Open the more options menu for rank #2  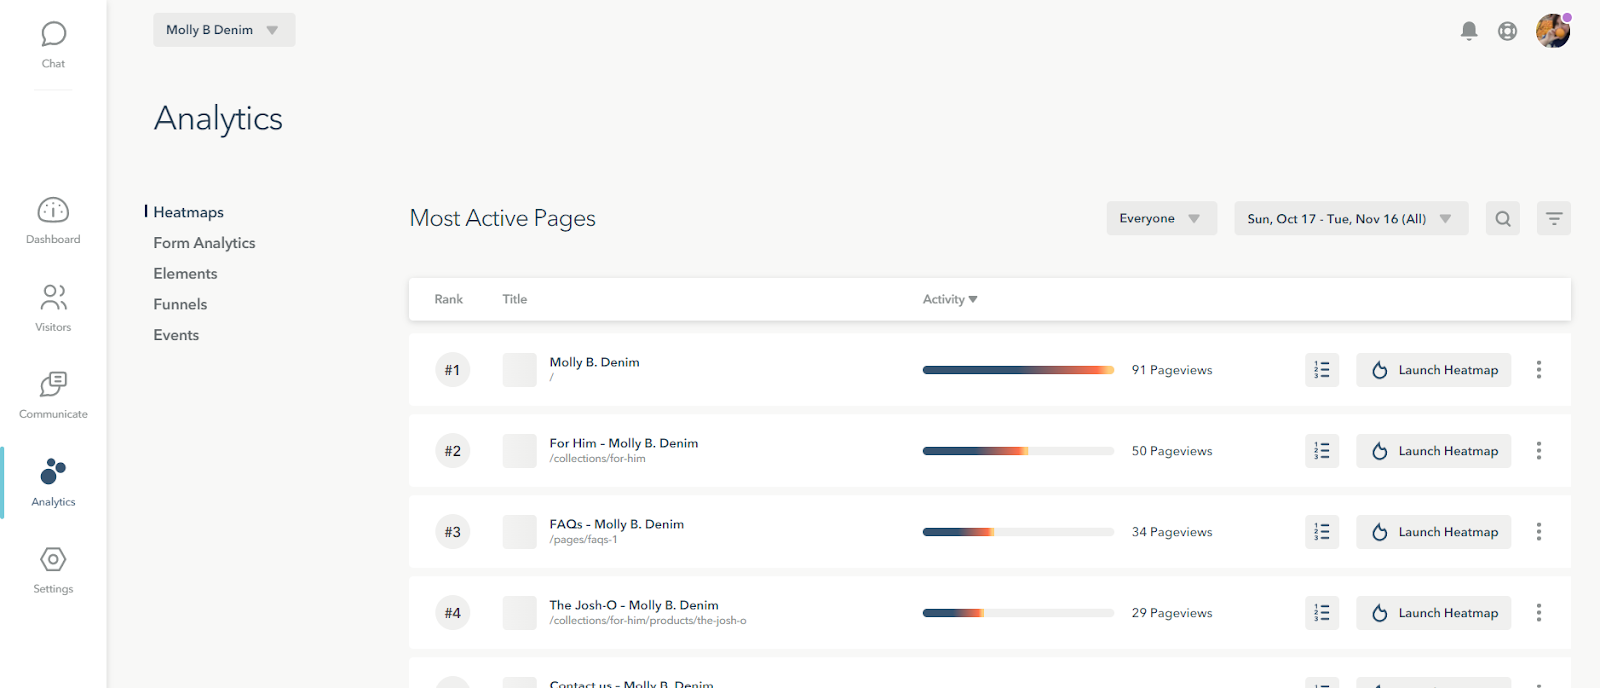click(1539, 451)
